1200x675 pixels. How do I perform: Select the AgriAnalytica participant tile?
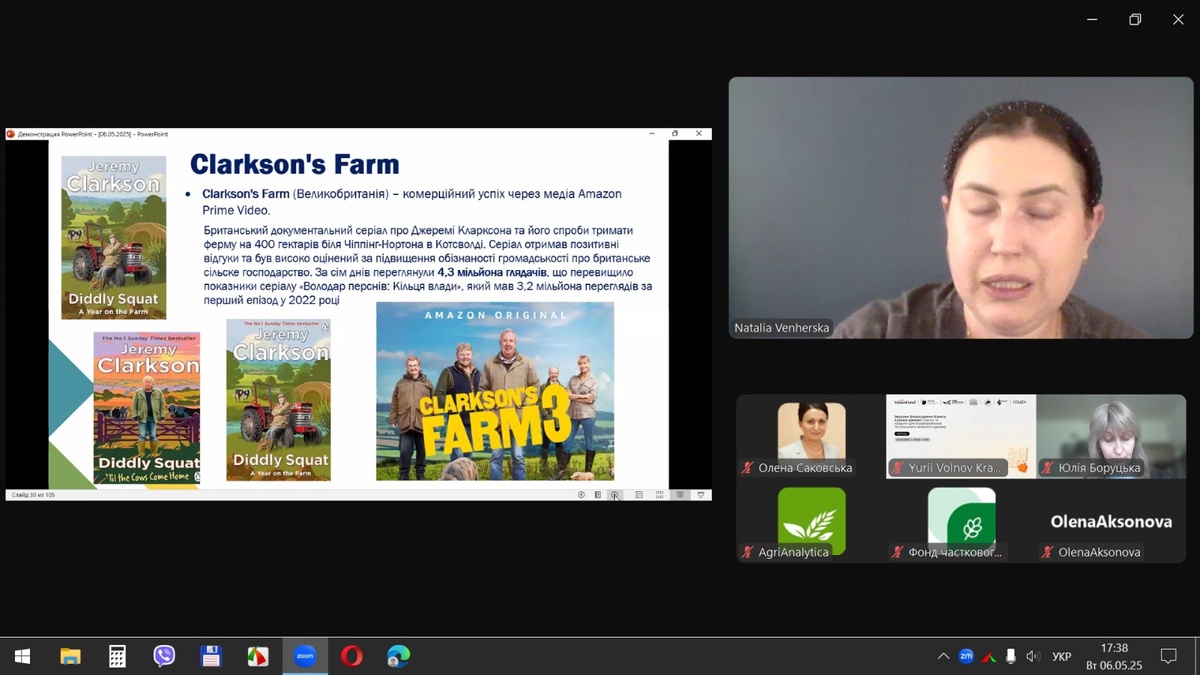tap(811, 521)
